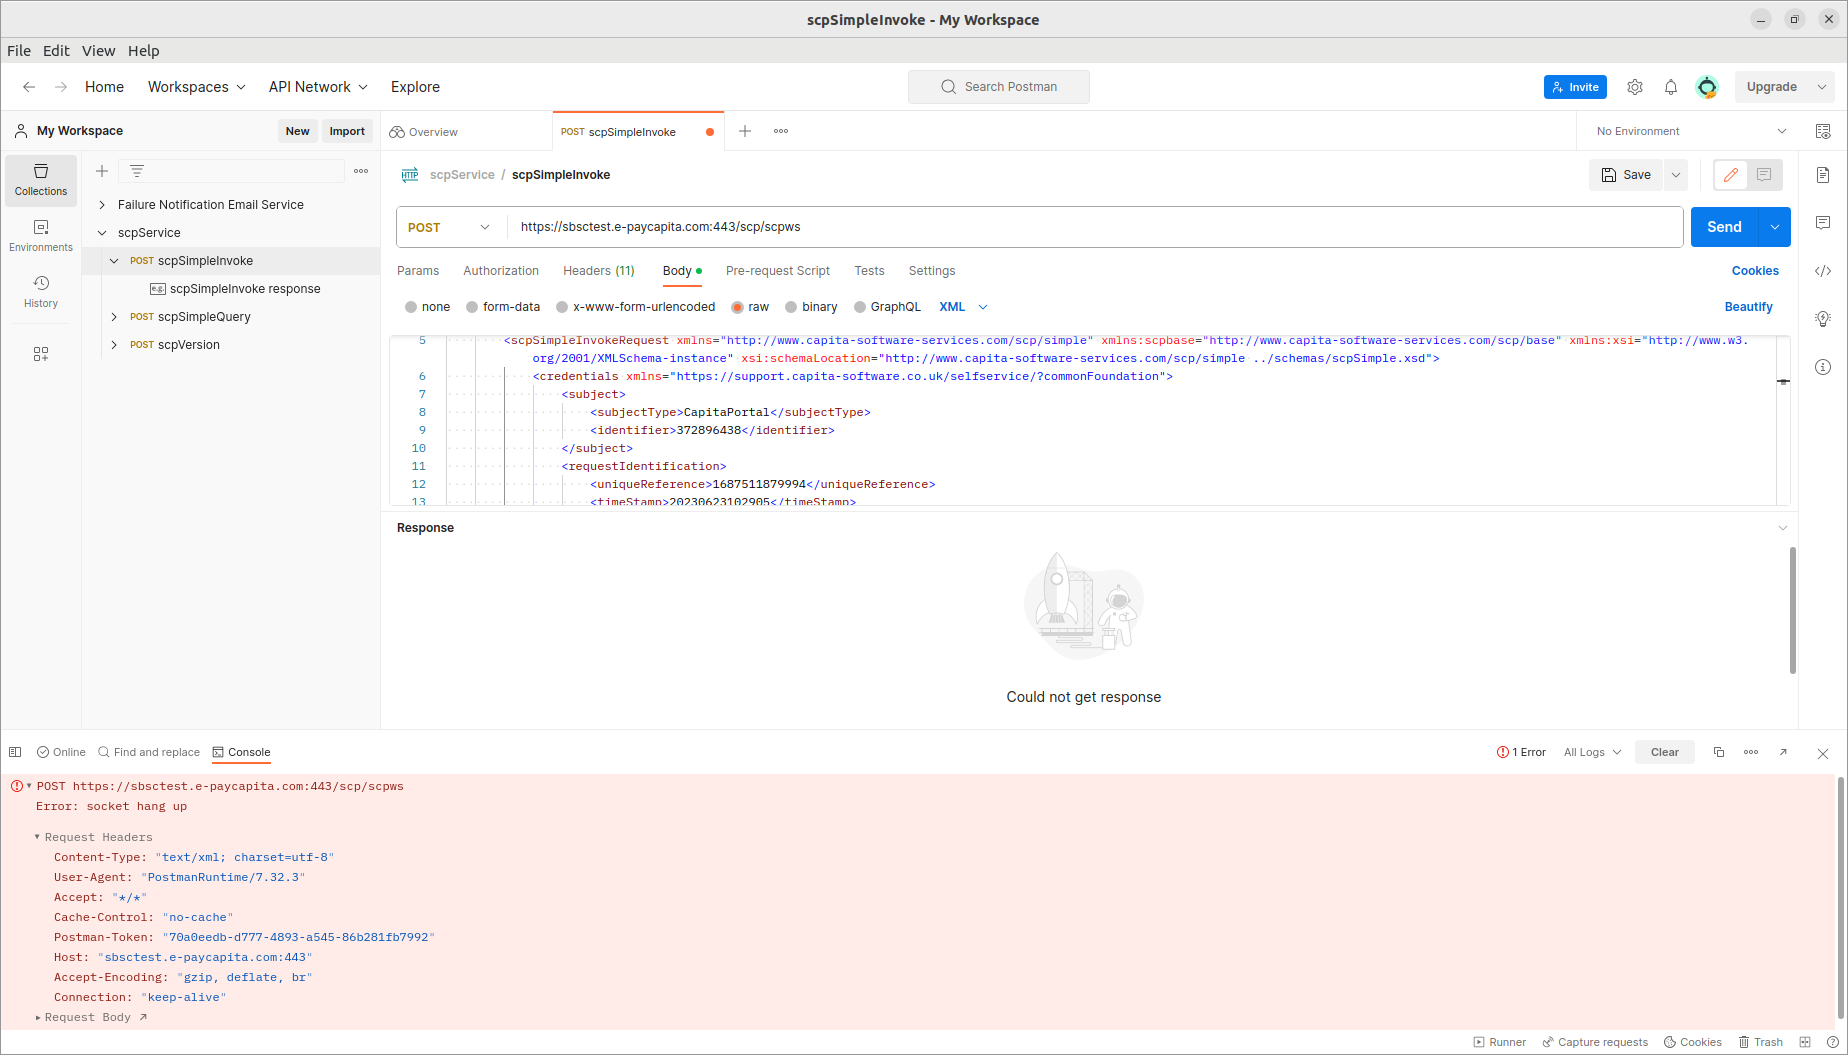The image size is (1848, 1055).
Task: Open the environment quick look icon
Action: [x=1823, y=131]
